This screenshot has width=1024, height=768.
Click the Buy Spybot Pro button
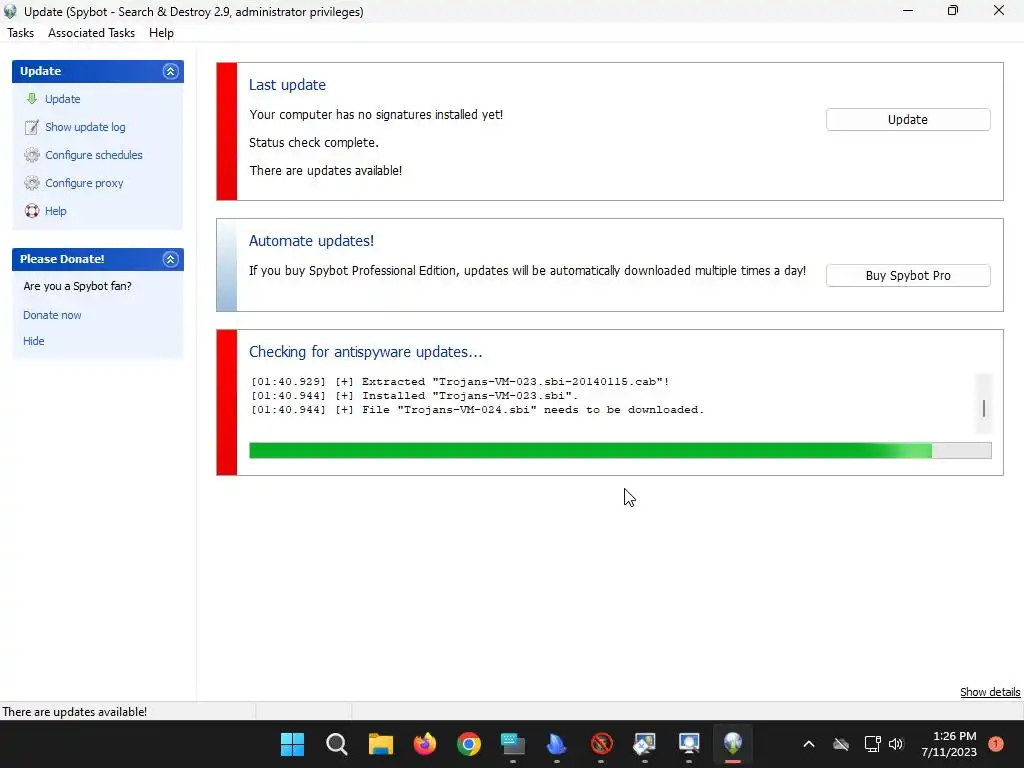click(x=908, y=276)
